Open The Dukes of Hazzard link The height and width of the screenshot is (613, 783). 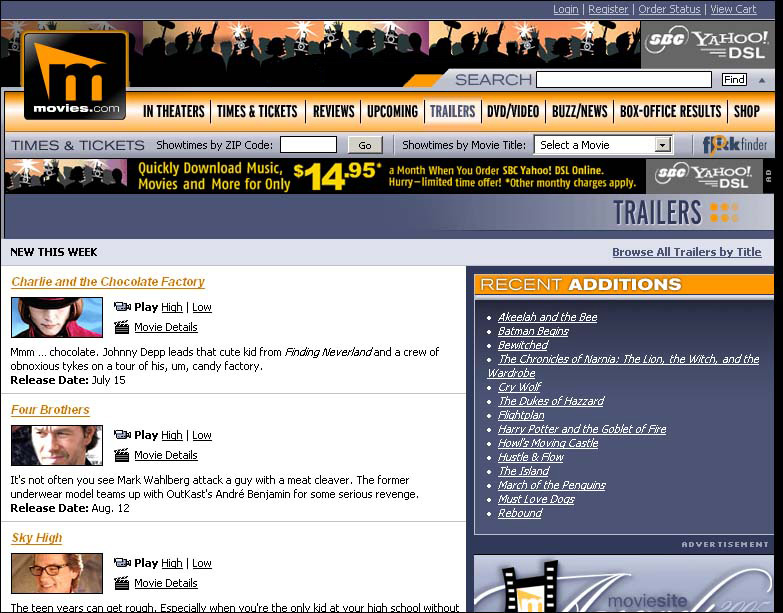tap(551, 401)
